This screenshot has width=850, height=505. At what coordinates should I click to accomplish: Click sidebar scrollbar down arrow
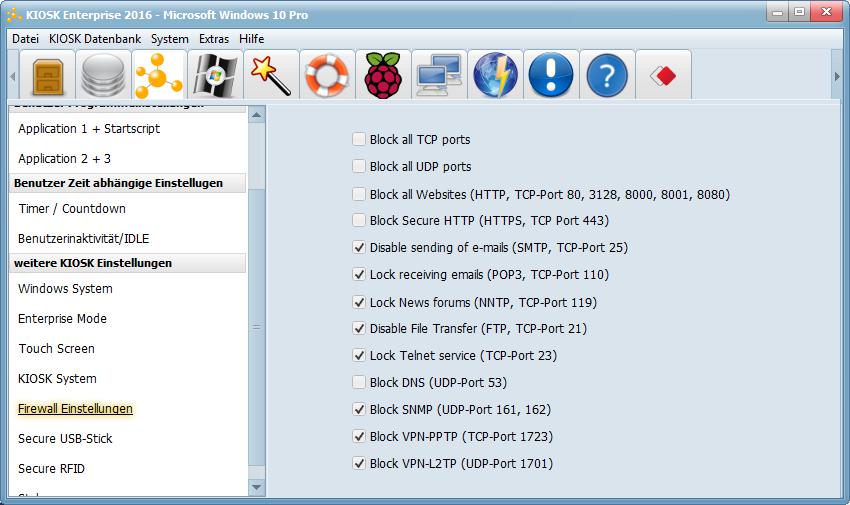(257, 488)
